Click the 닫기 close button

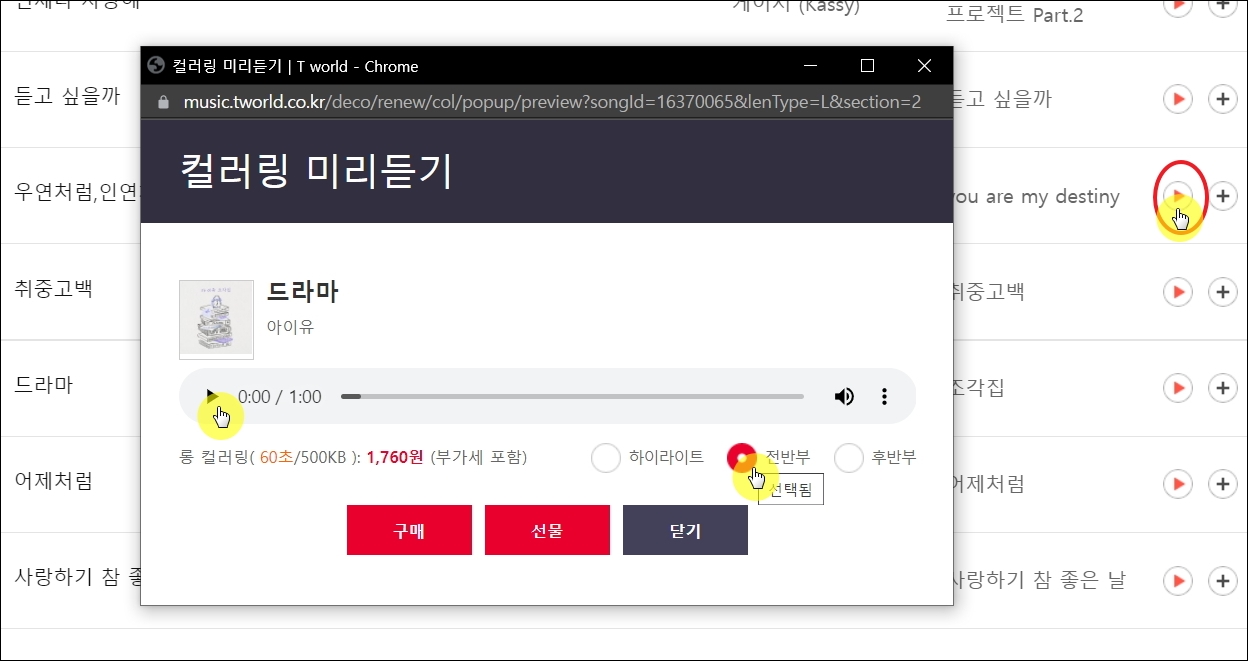click(685, 530)
